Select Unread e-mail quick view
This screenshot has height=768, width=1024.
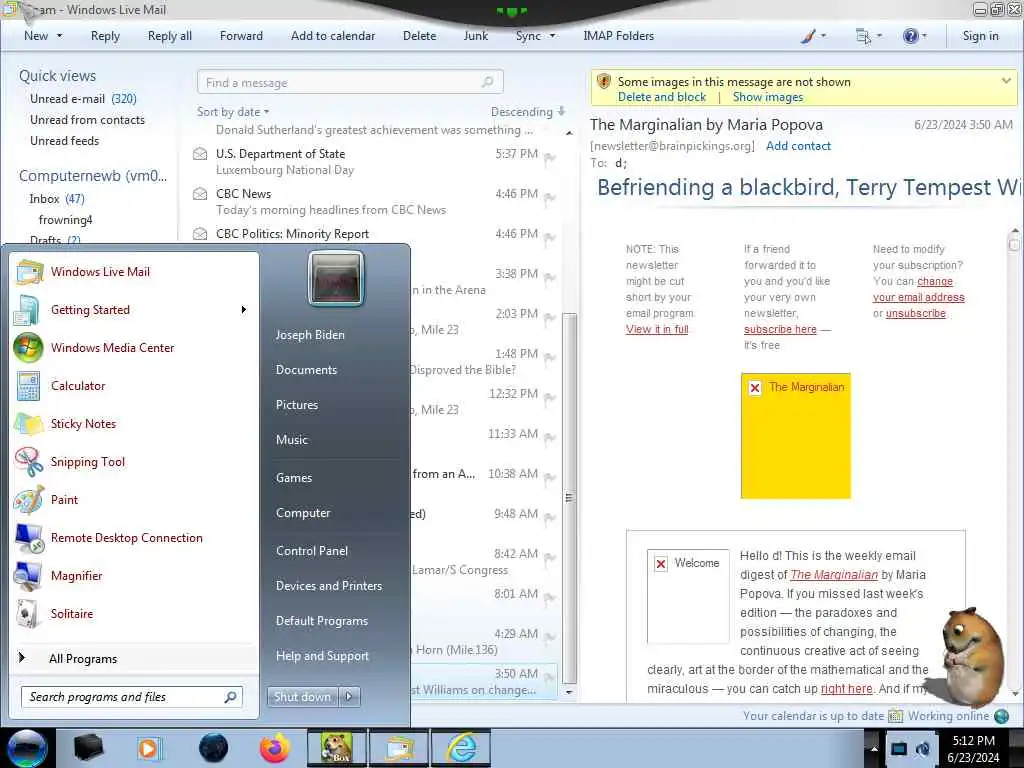[83, 99]
